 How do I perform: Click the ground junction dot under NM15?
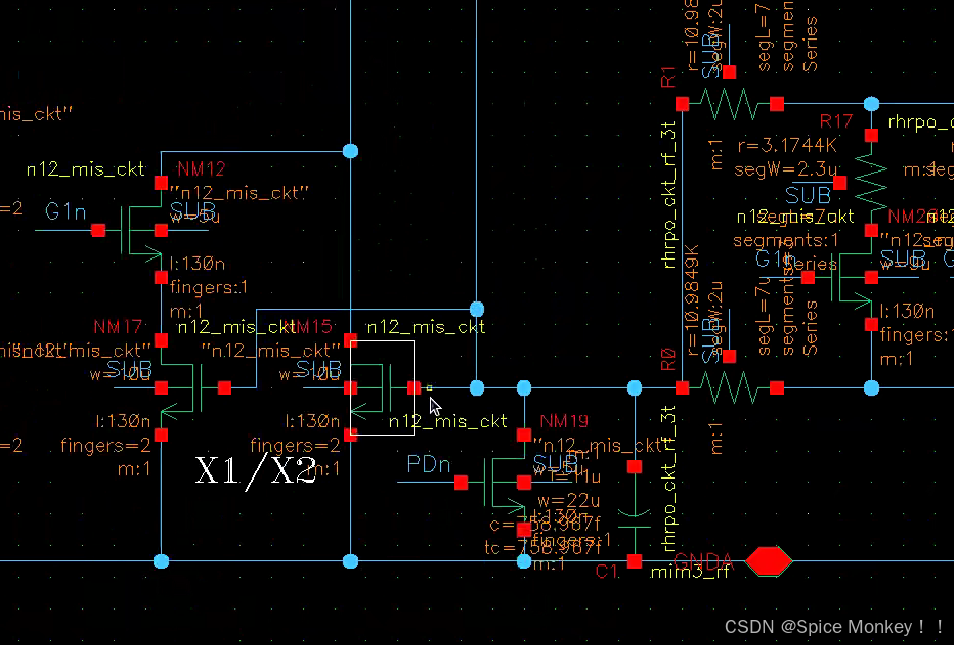(350, 561)
